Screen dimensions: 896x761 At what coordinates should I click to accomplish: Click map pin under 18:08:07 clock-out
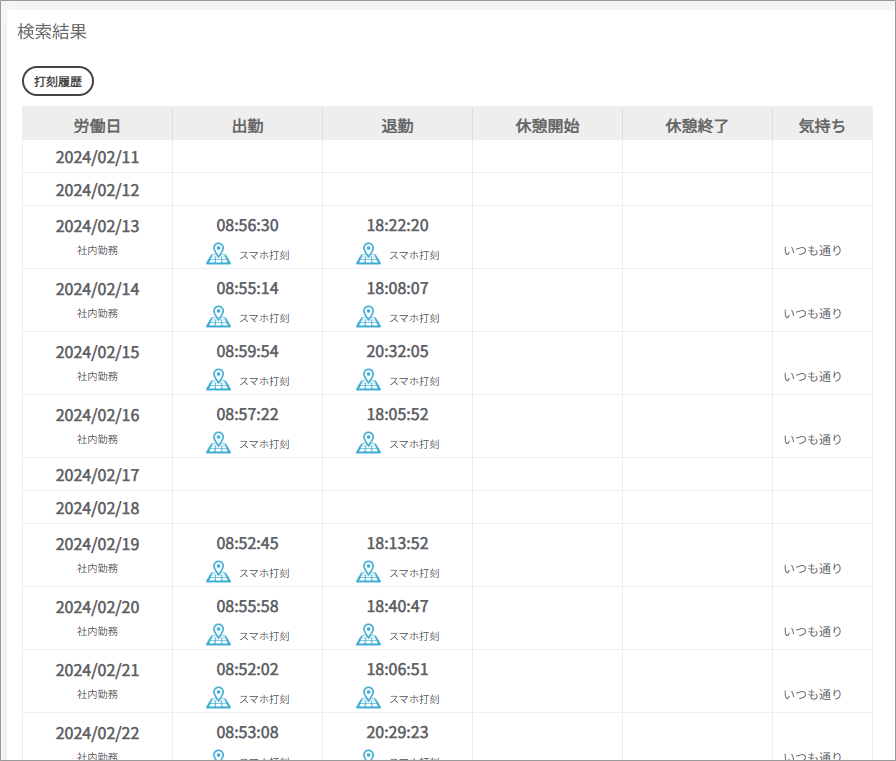(x=368, y=317)
